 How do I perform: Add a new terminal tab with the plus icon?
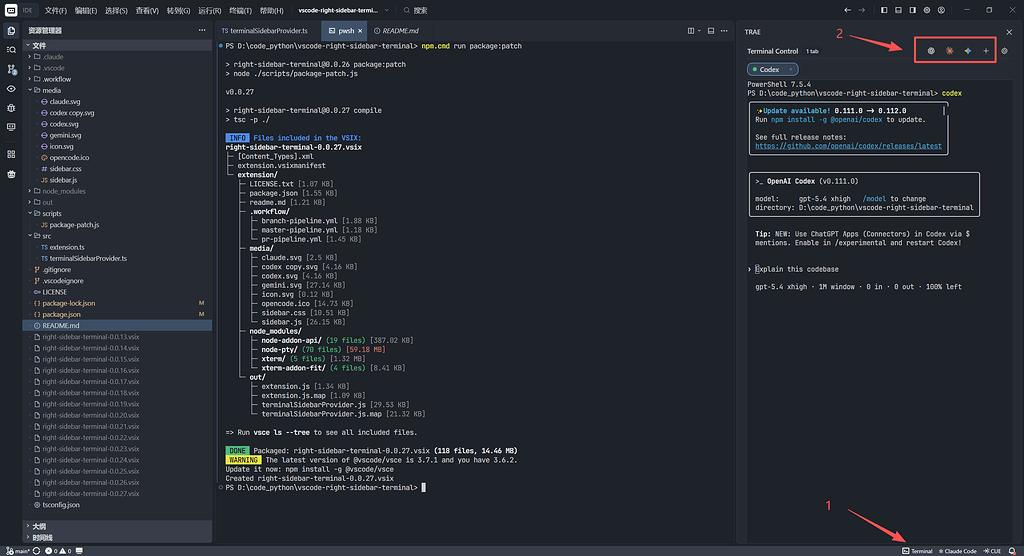tap(986, 51)
